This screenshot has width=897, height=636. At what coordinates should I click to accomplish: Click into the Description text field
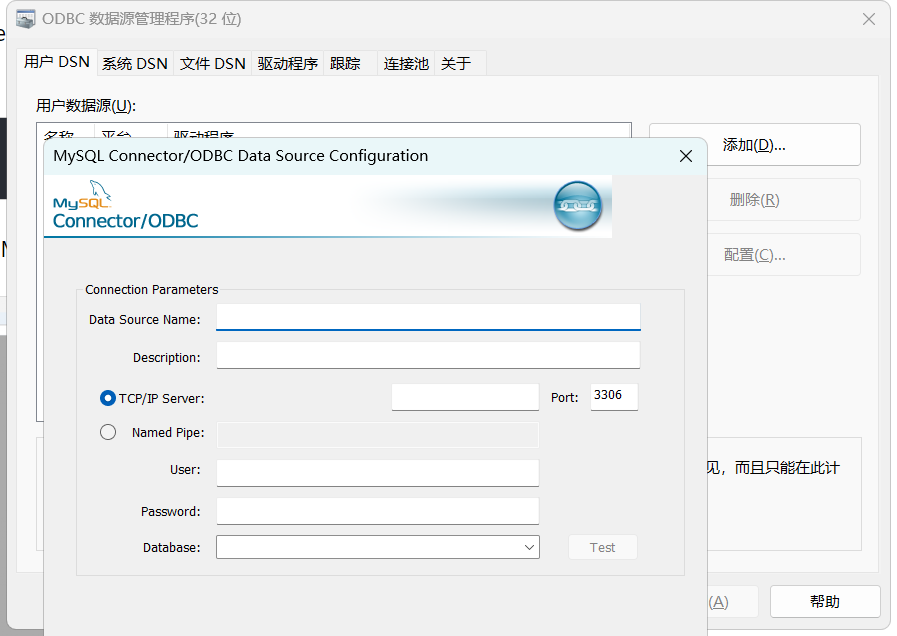point(428,355)
